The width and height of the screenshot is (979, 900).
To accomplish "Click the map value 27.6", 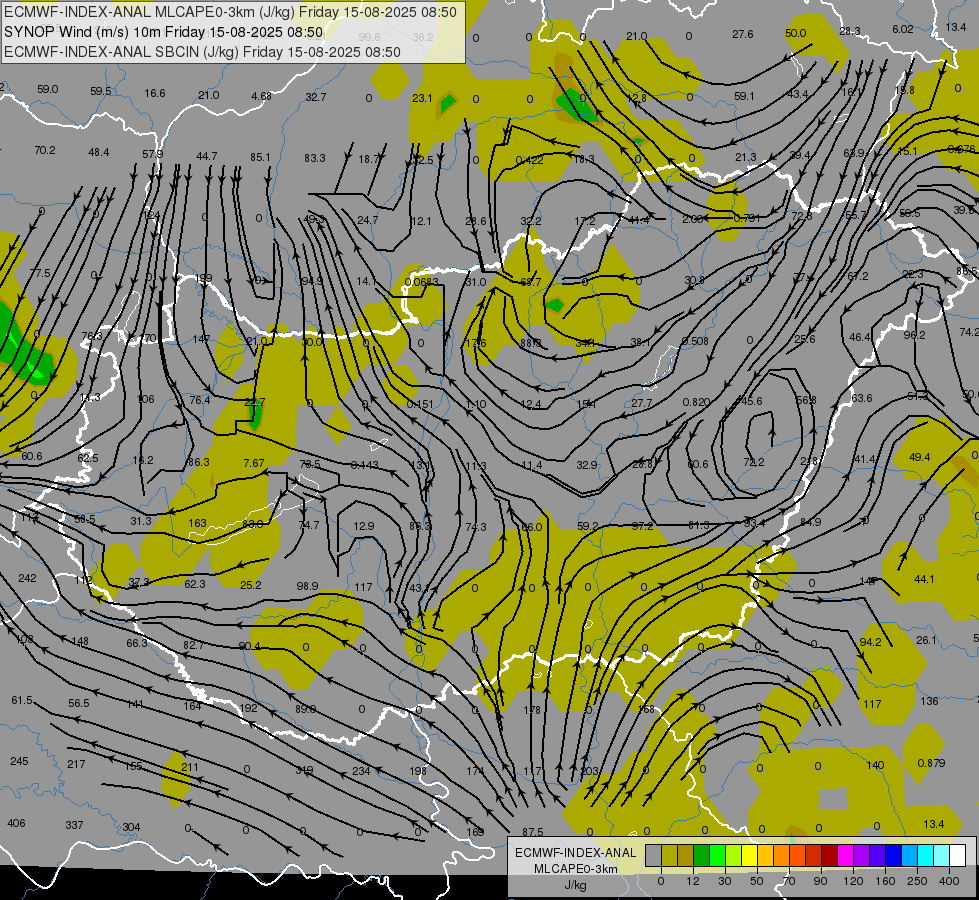I will point(742,34).
